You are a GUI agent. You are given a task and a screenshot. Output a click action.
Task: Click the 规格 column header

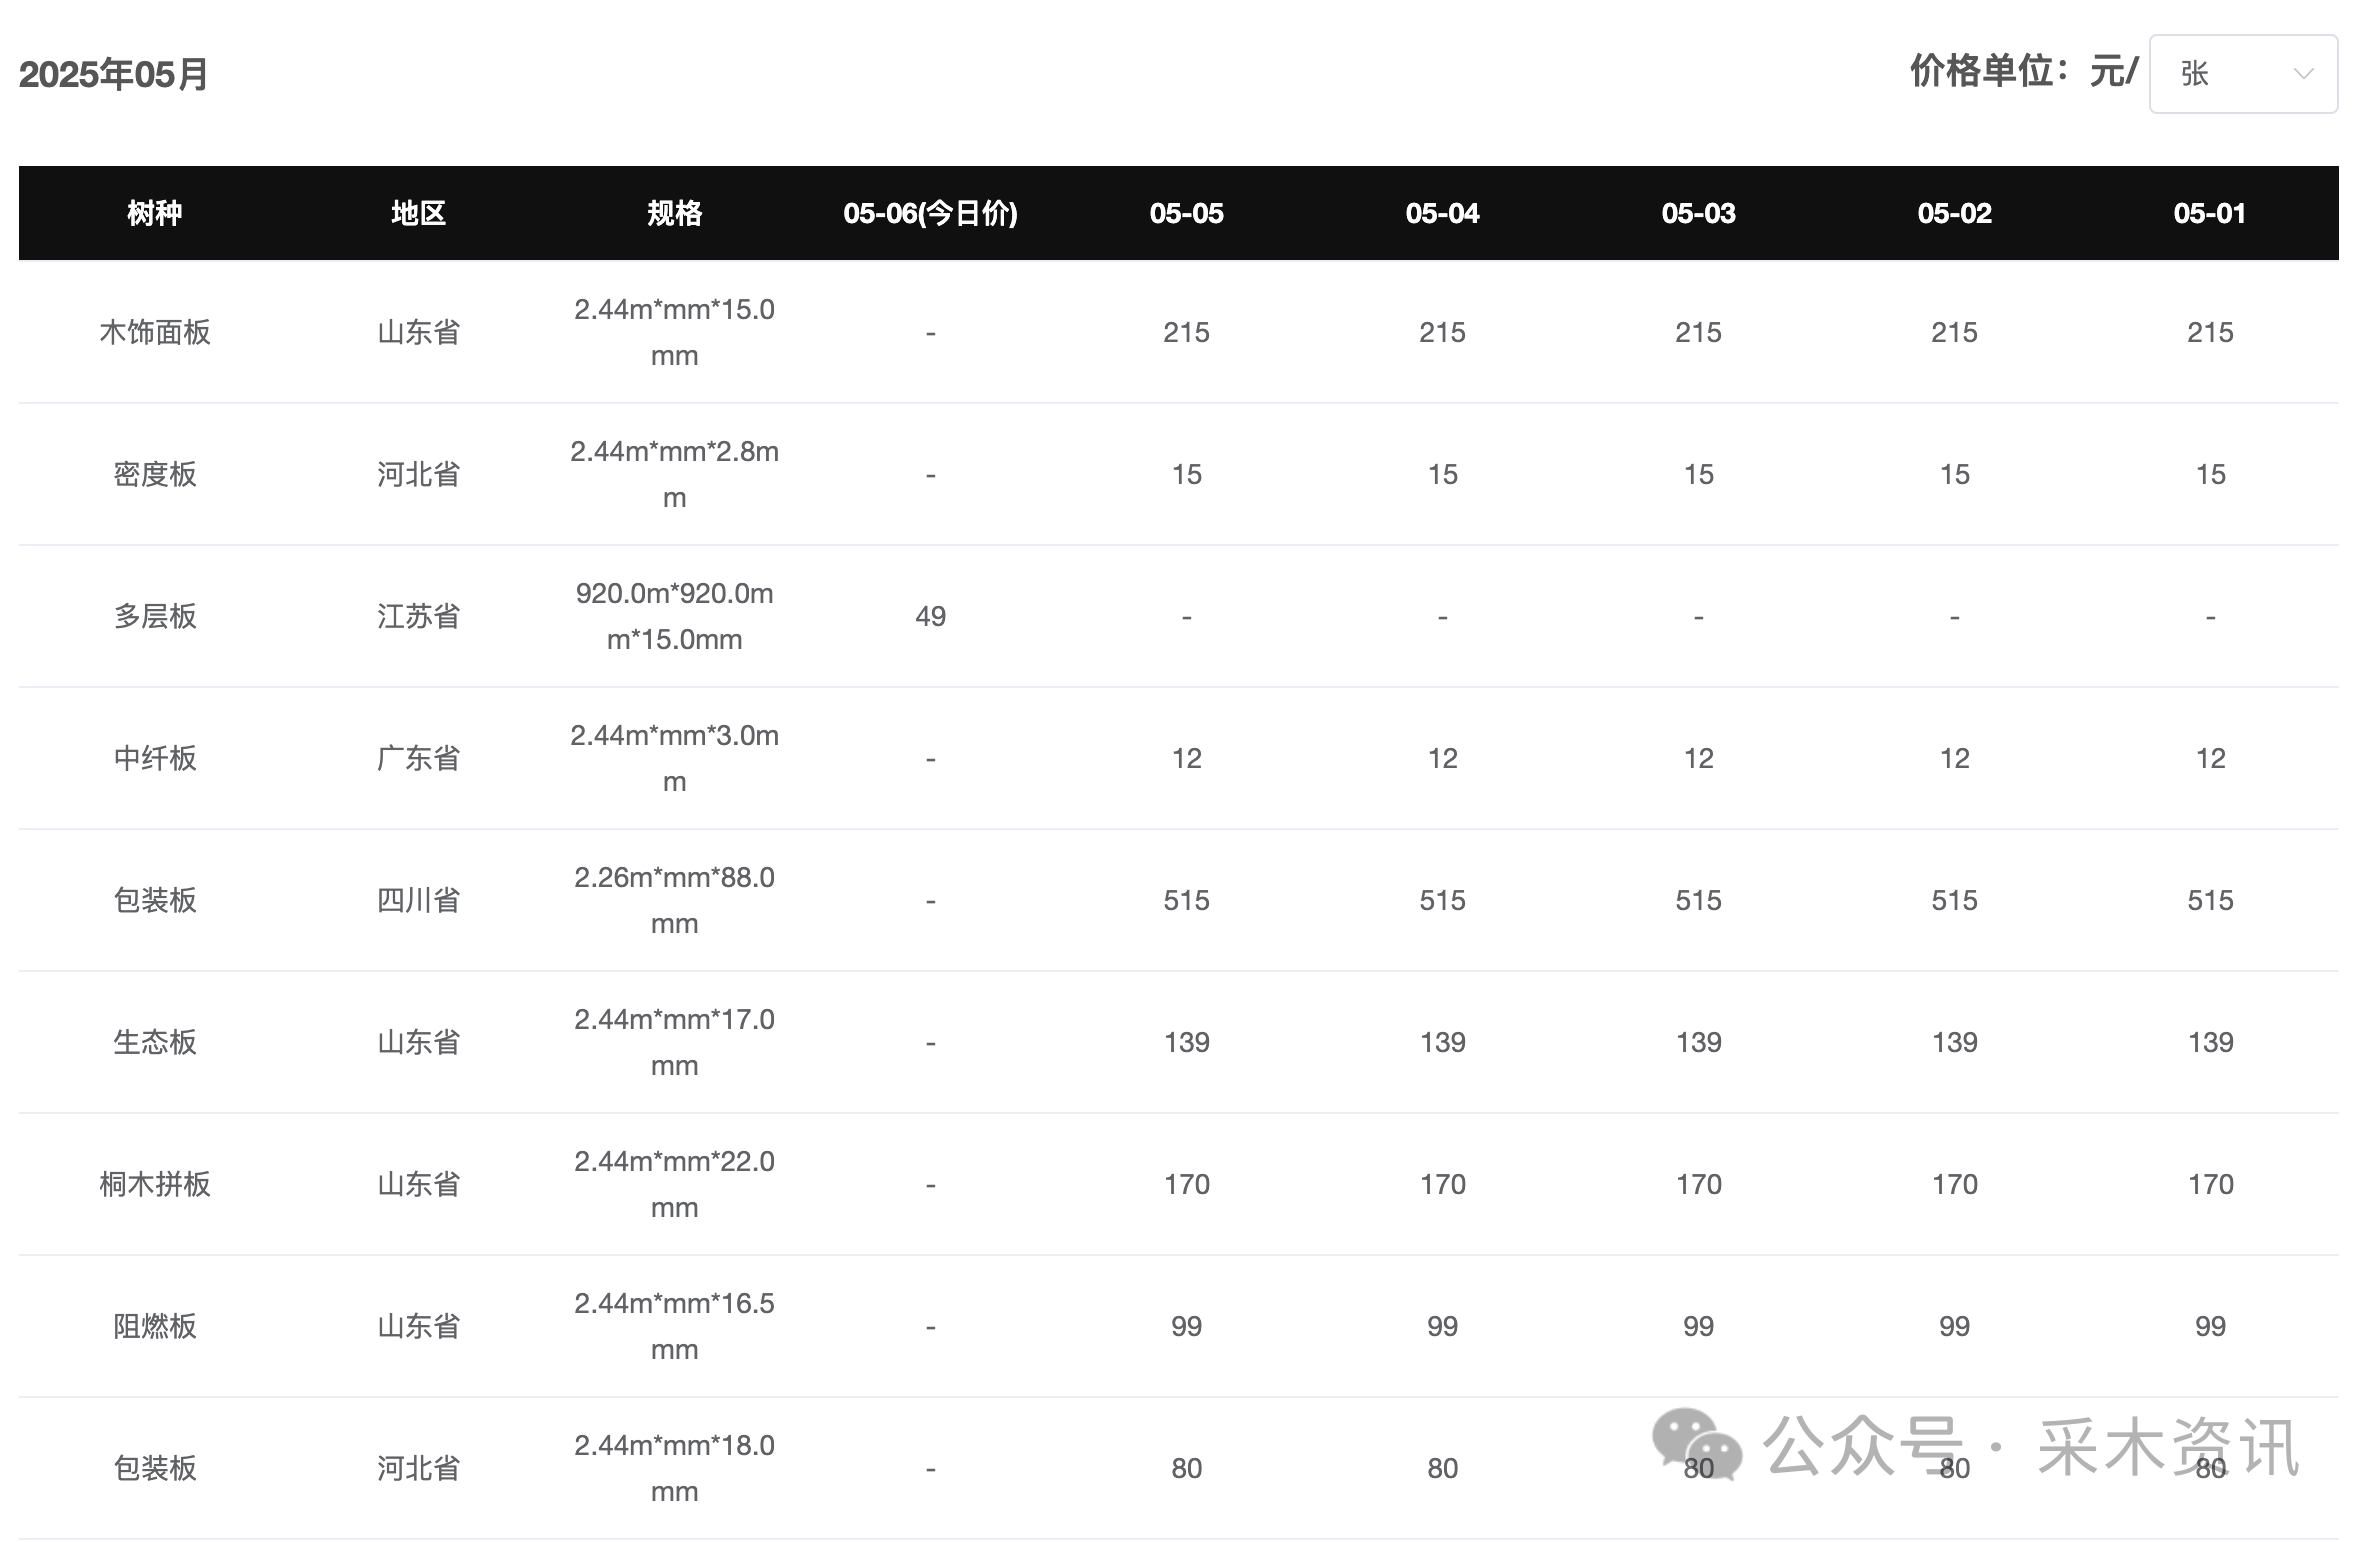point(674,213)
